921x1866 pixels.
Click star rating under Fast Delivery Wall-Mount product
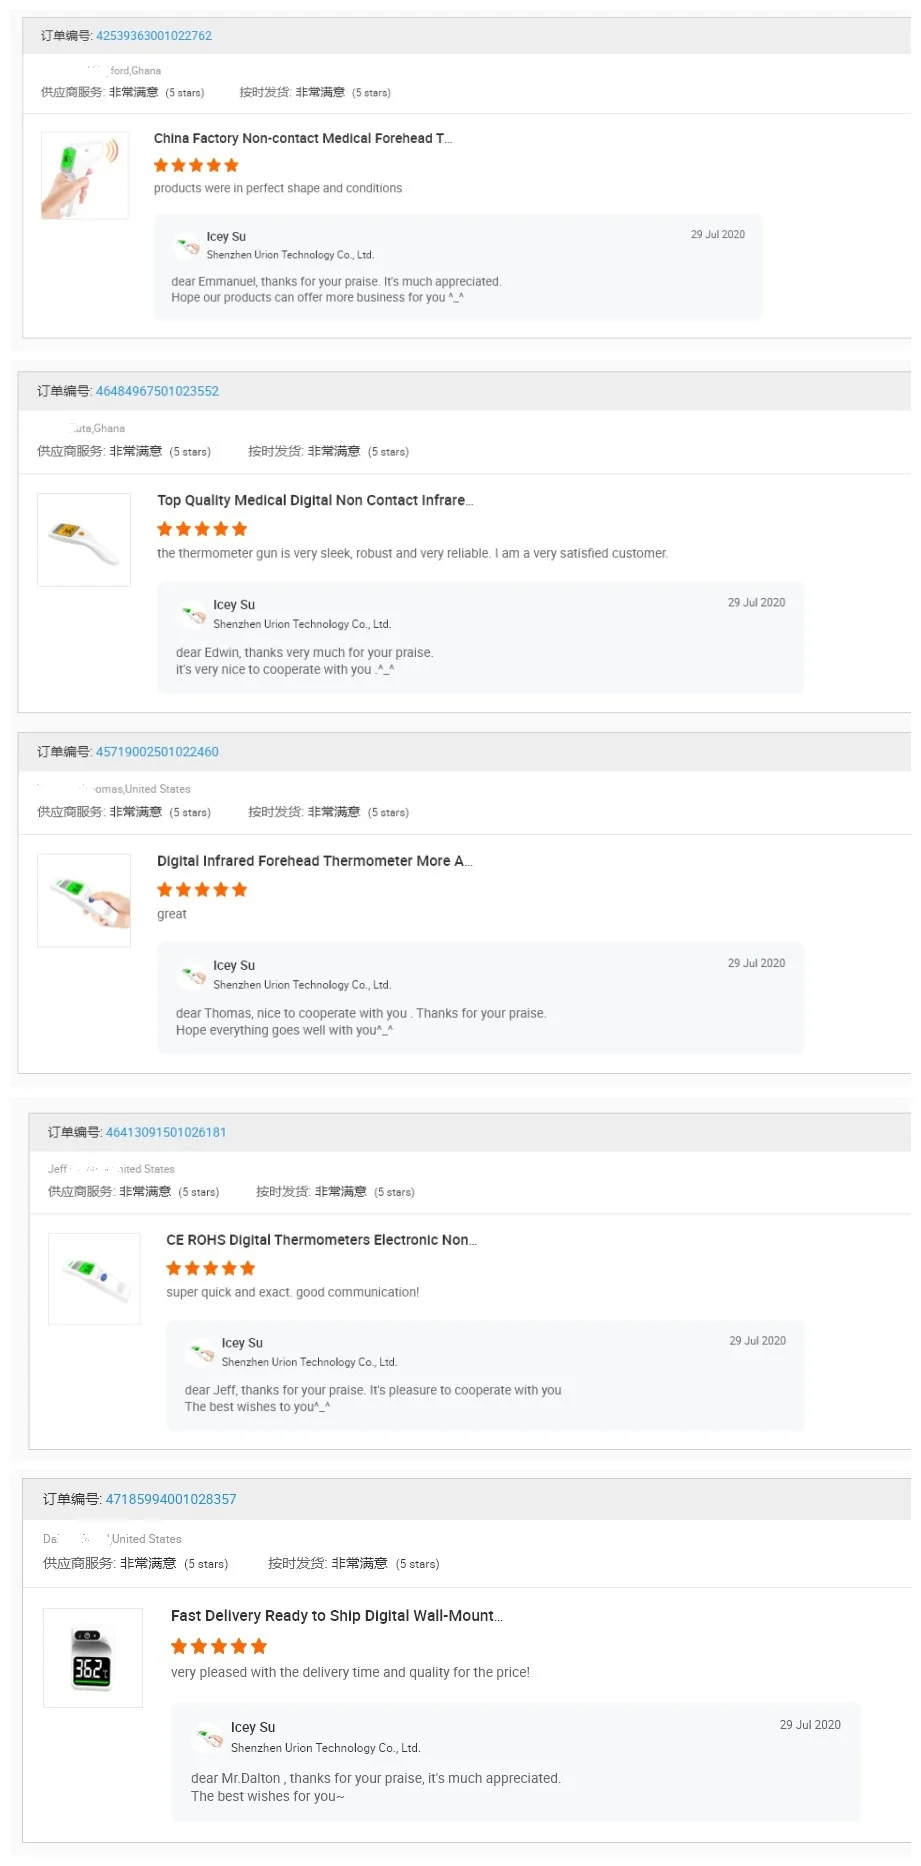(x=219, y=1646)
